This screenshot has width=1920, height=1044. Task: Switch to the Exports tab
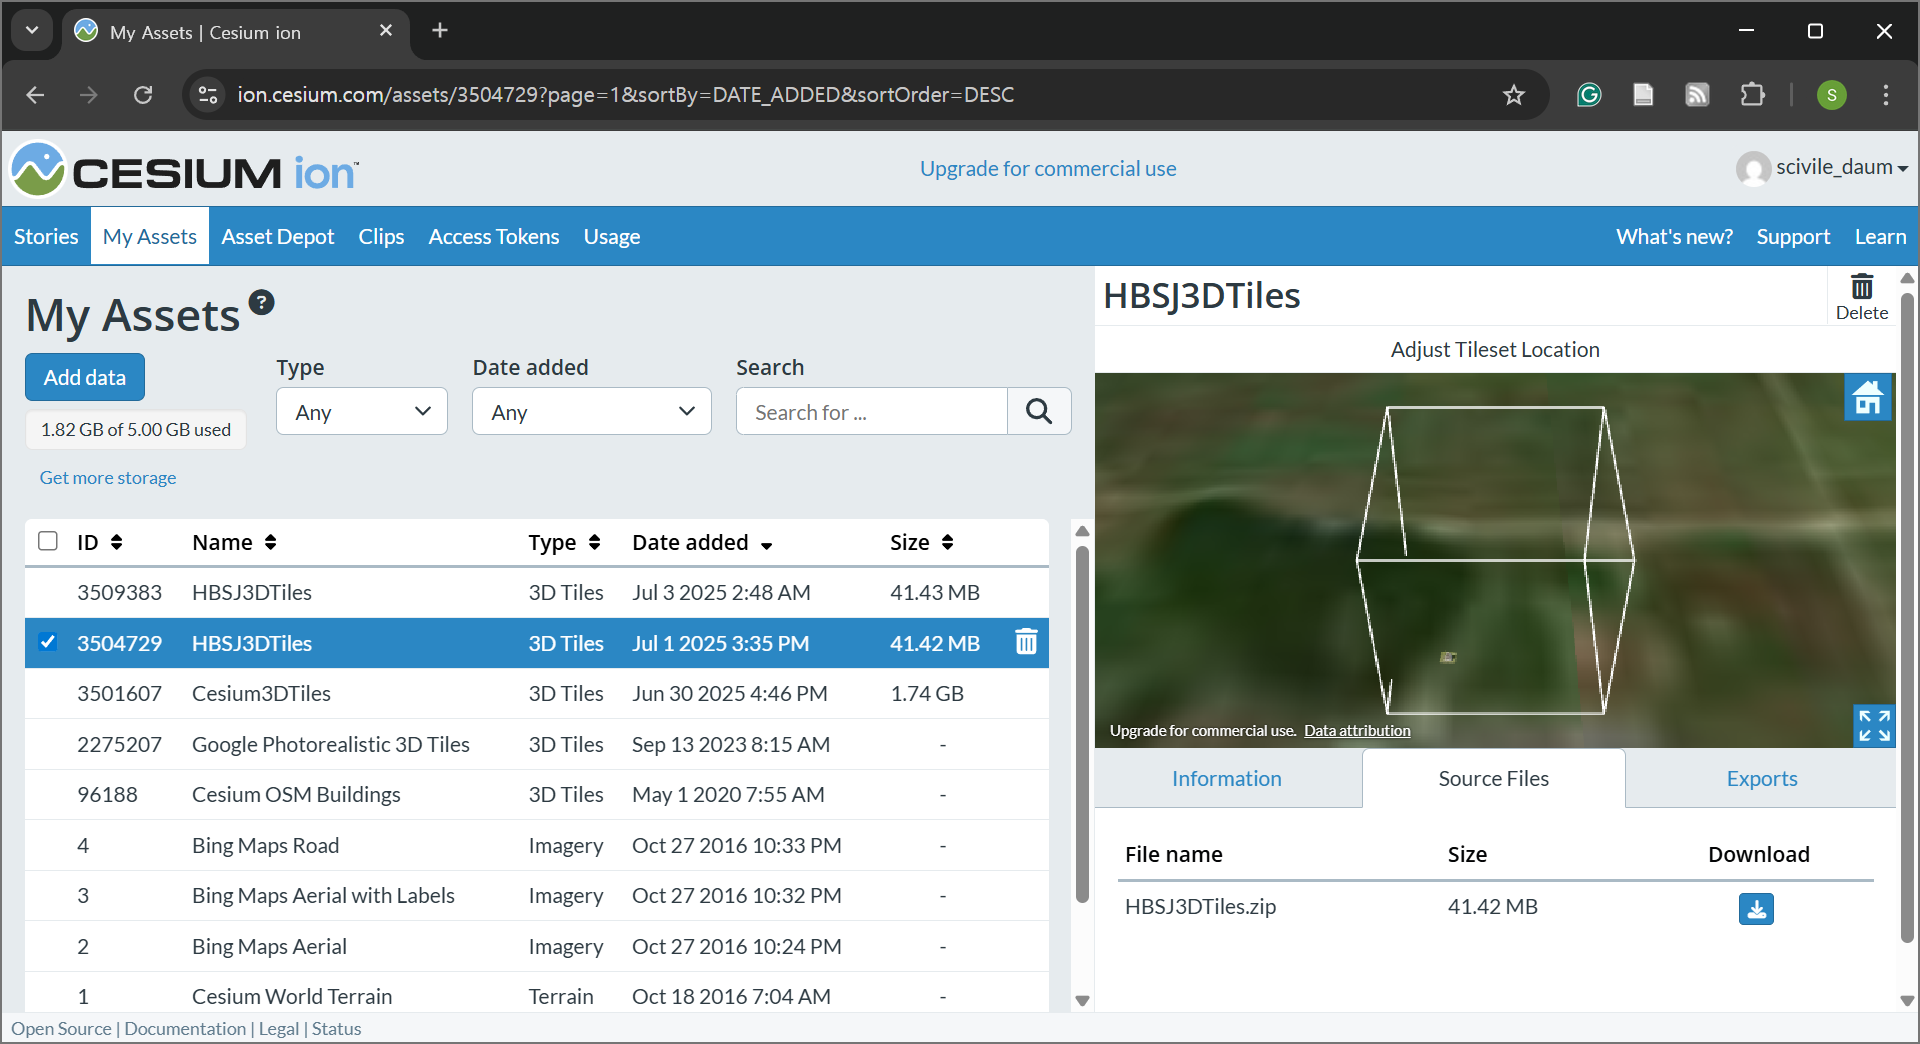[1762, 778]
